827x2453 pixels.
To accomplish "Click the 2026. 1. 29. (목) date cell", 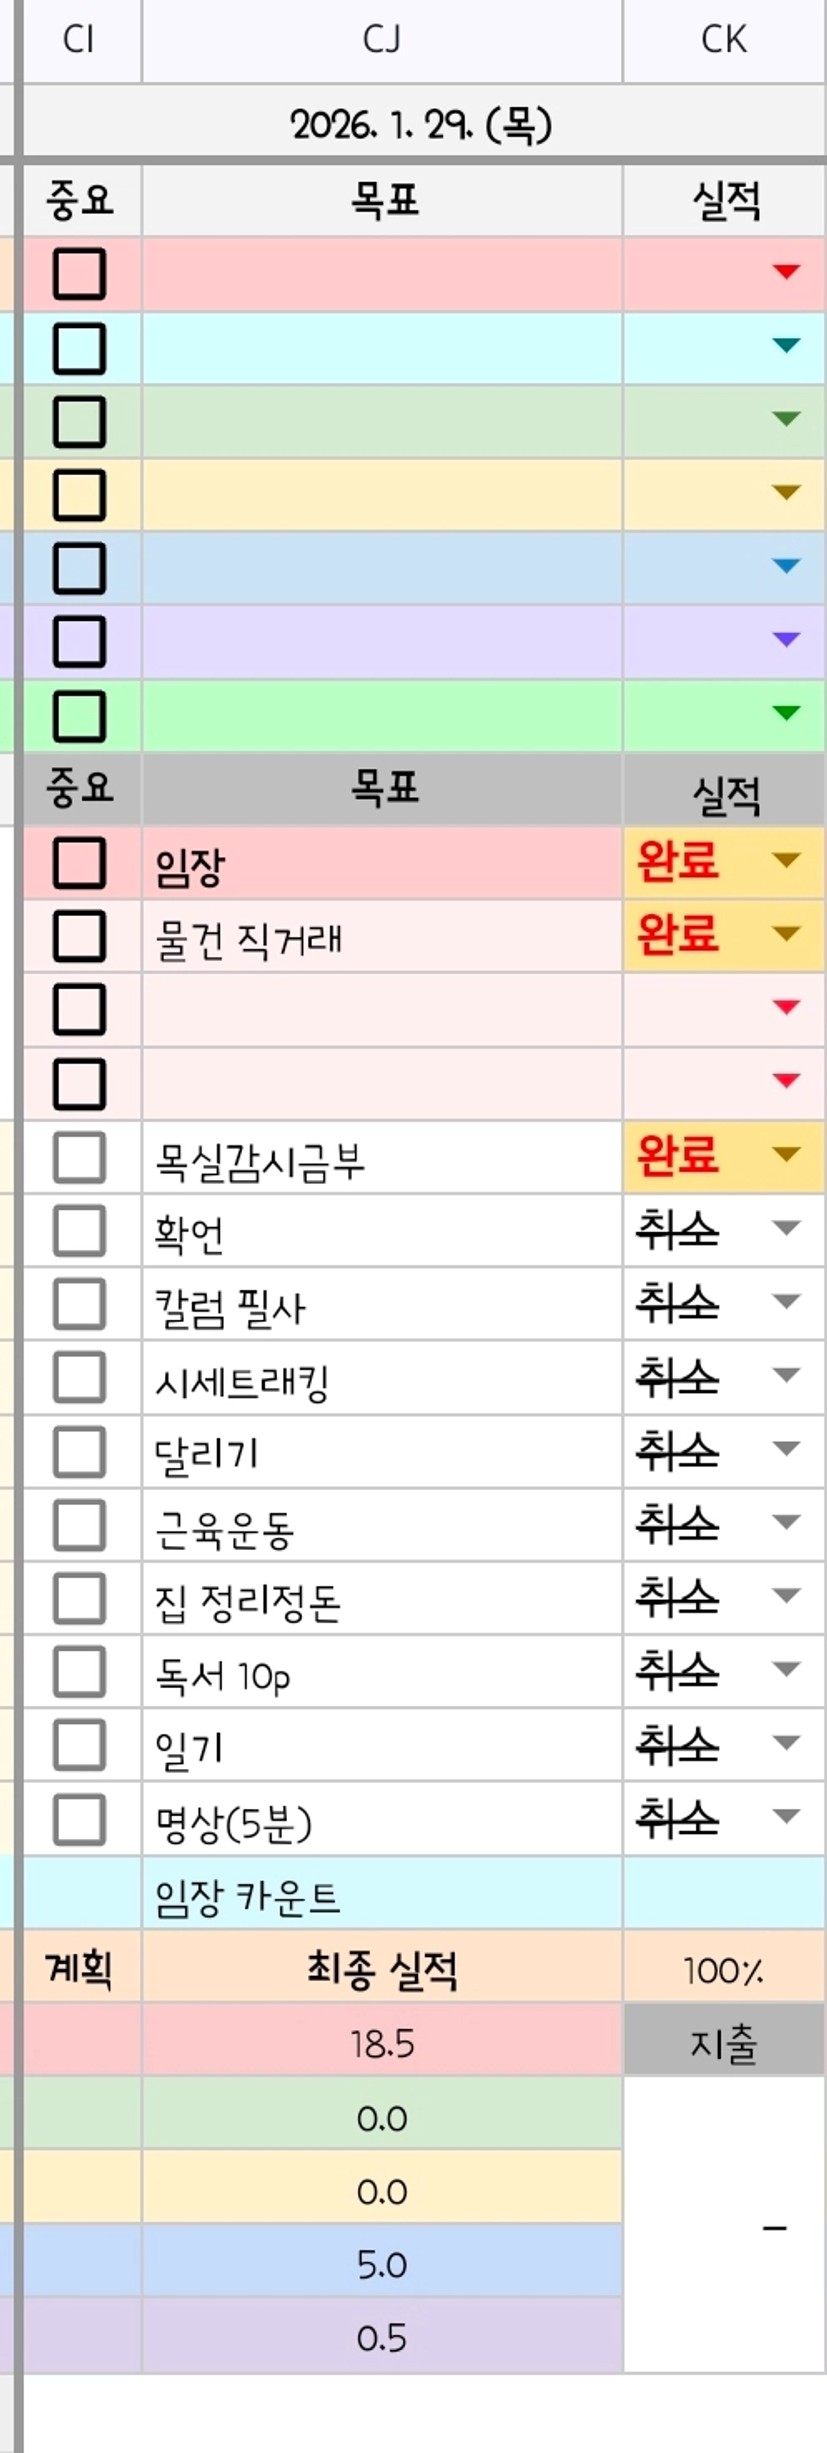I will point(422,125).
